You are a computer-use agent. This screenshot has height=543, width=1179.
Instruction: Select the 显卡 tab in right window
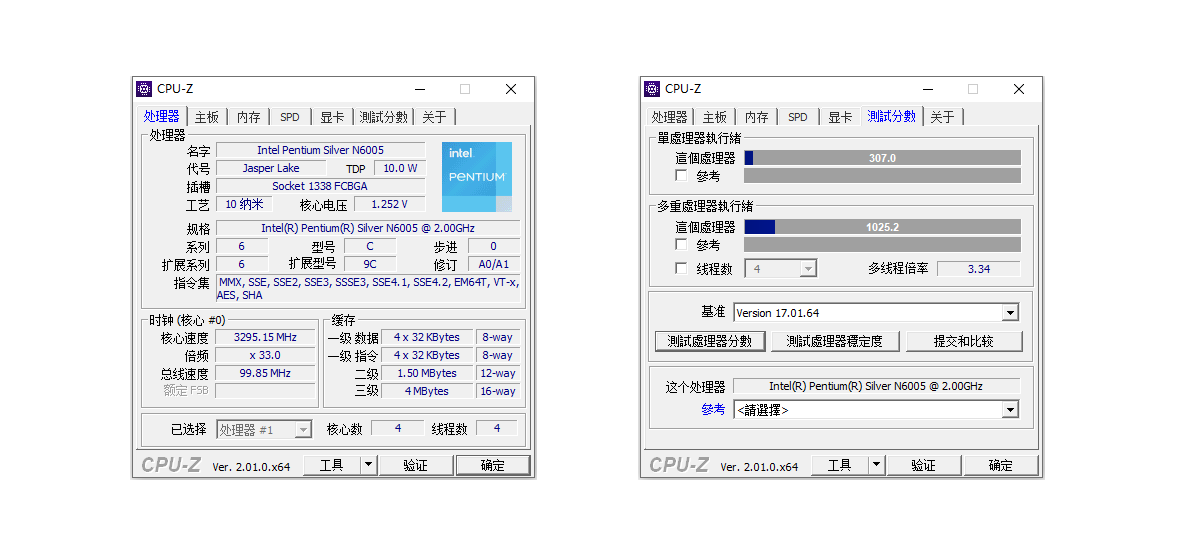point(840,117)
